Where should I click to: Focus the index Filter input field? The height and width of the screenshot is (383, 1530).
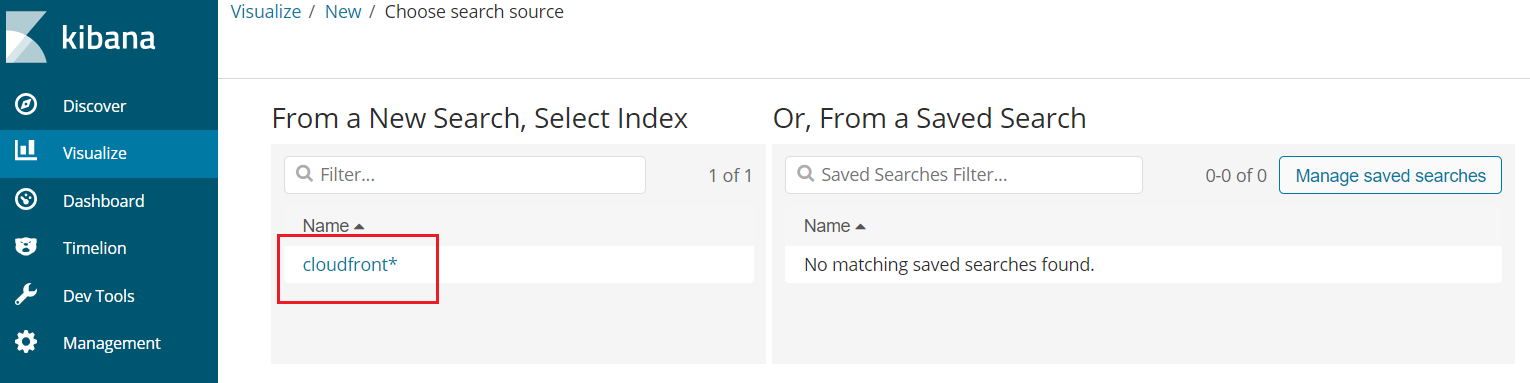(465, 175)
